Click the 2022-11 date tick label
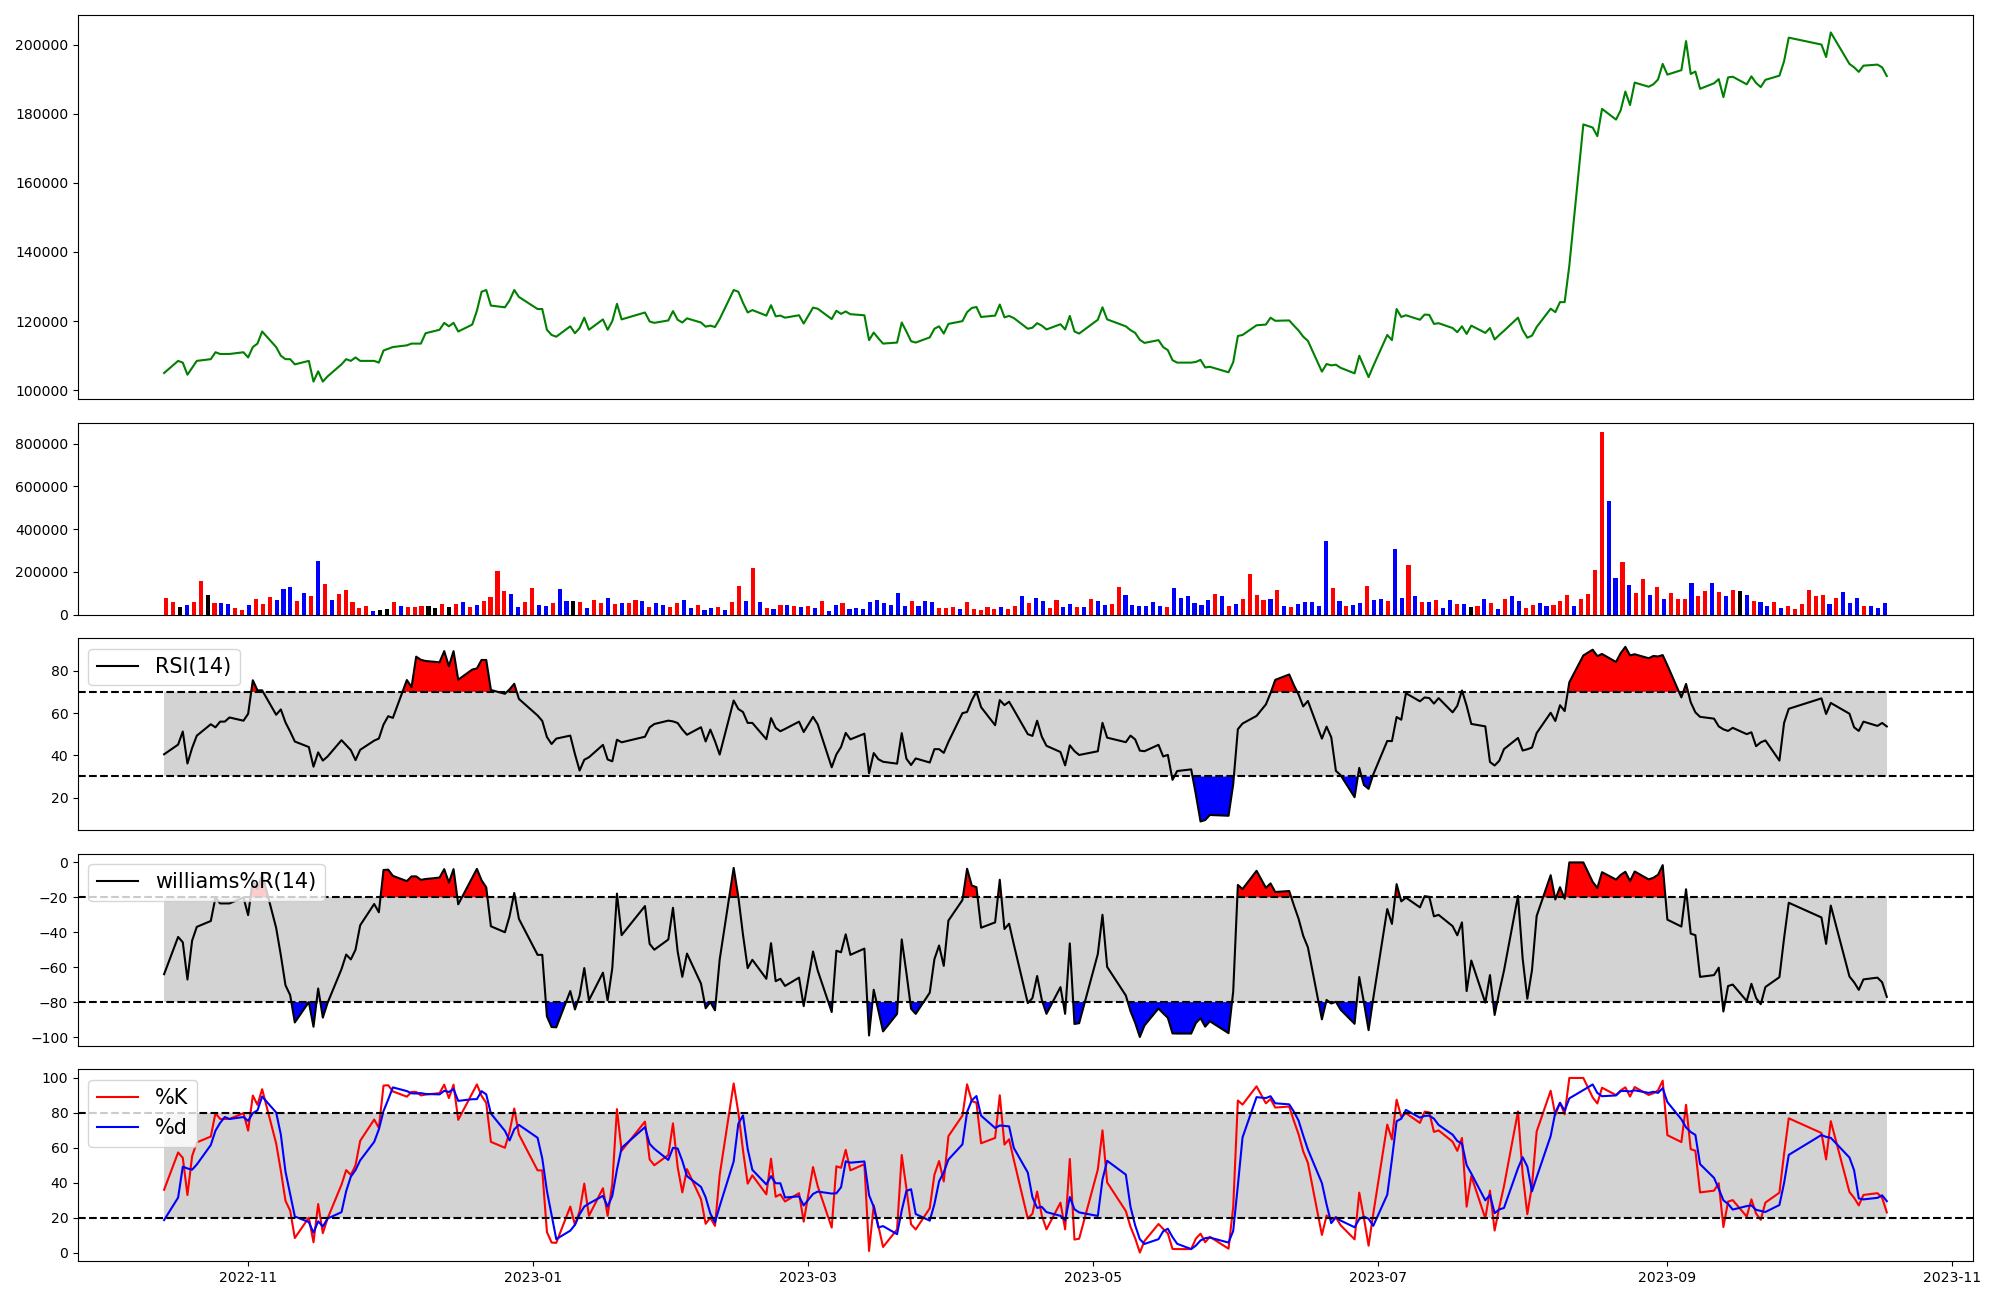Image resolution: width=2000 pixels, height=1300 pixels. pyautogui.click(x=248, y=1277)
